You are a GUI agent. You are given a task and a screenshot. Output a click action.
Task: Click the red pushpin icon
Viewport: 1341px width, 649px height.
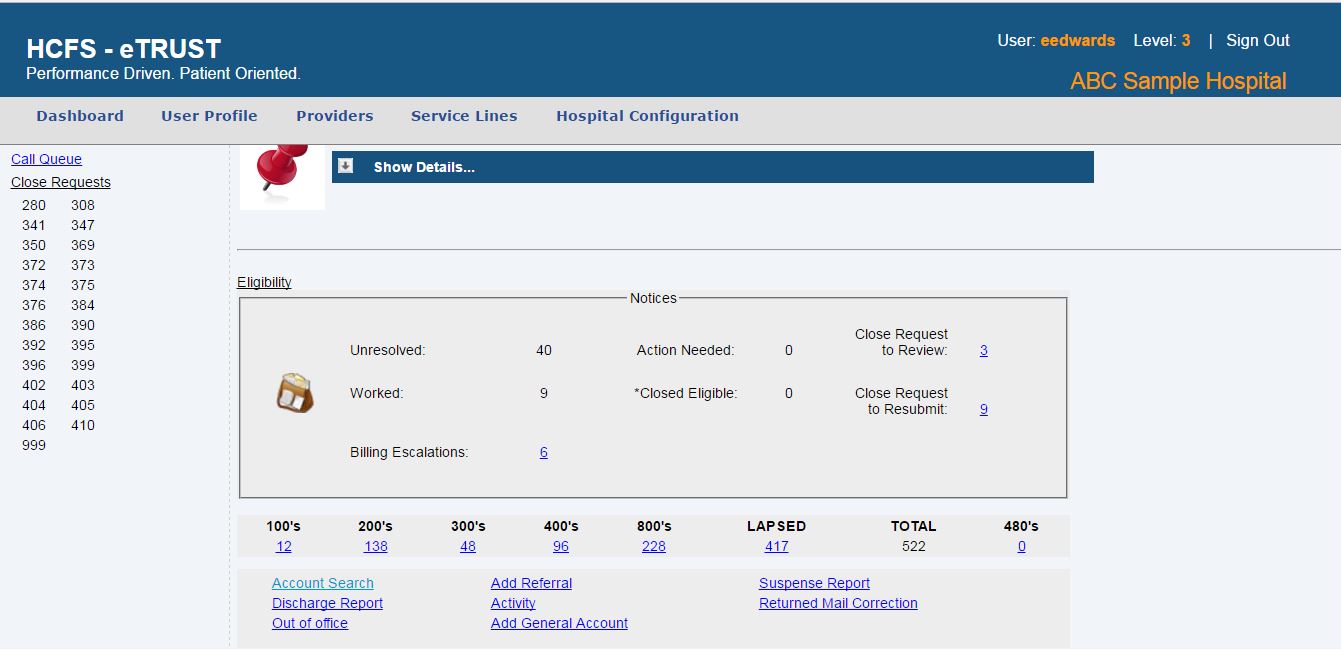pos(282,170)
